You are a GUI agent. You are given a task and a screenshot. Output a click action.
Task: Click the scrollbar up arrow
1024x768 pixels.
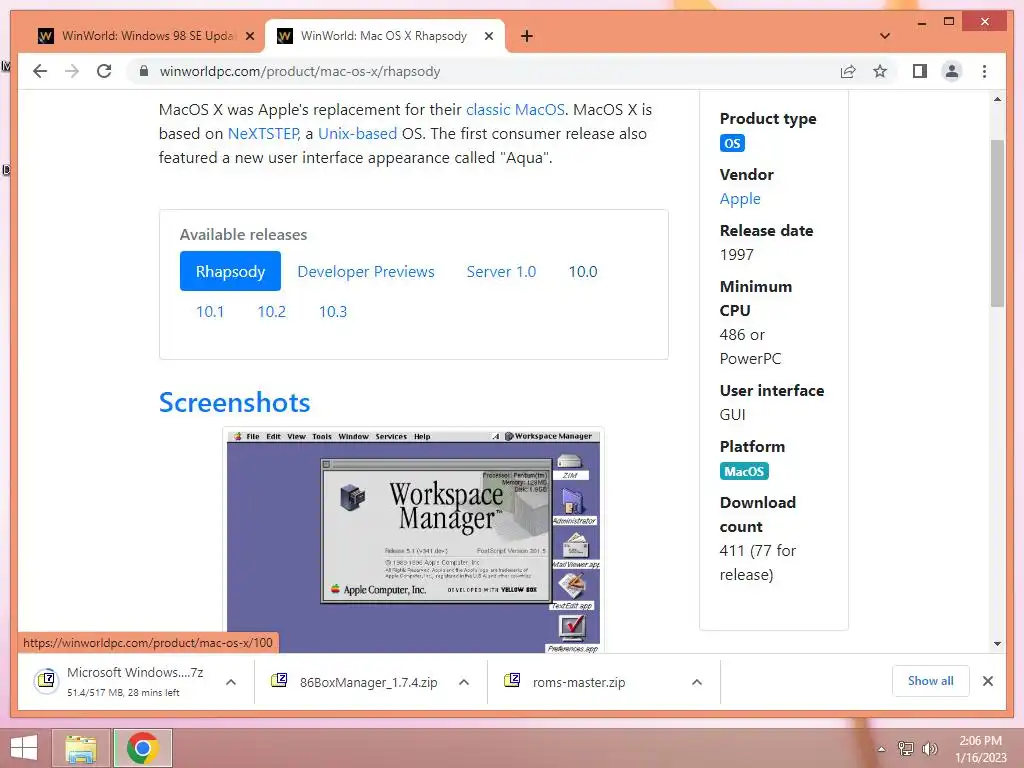click(x=997, y=99)
